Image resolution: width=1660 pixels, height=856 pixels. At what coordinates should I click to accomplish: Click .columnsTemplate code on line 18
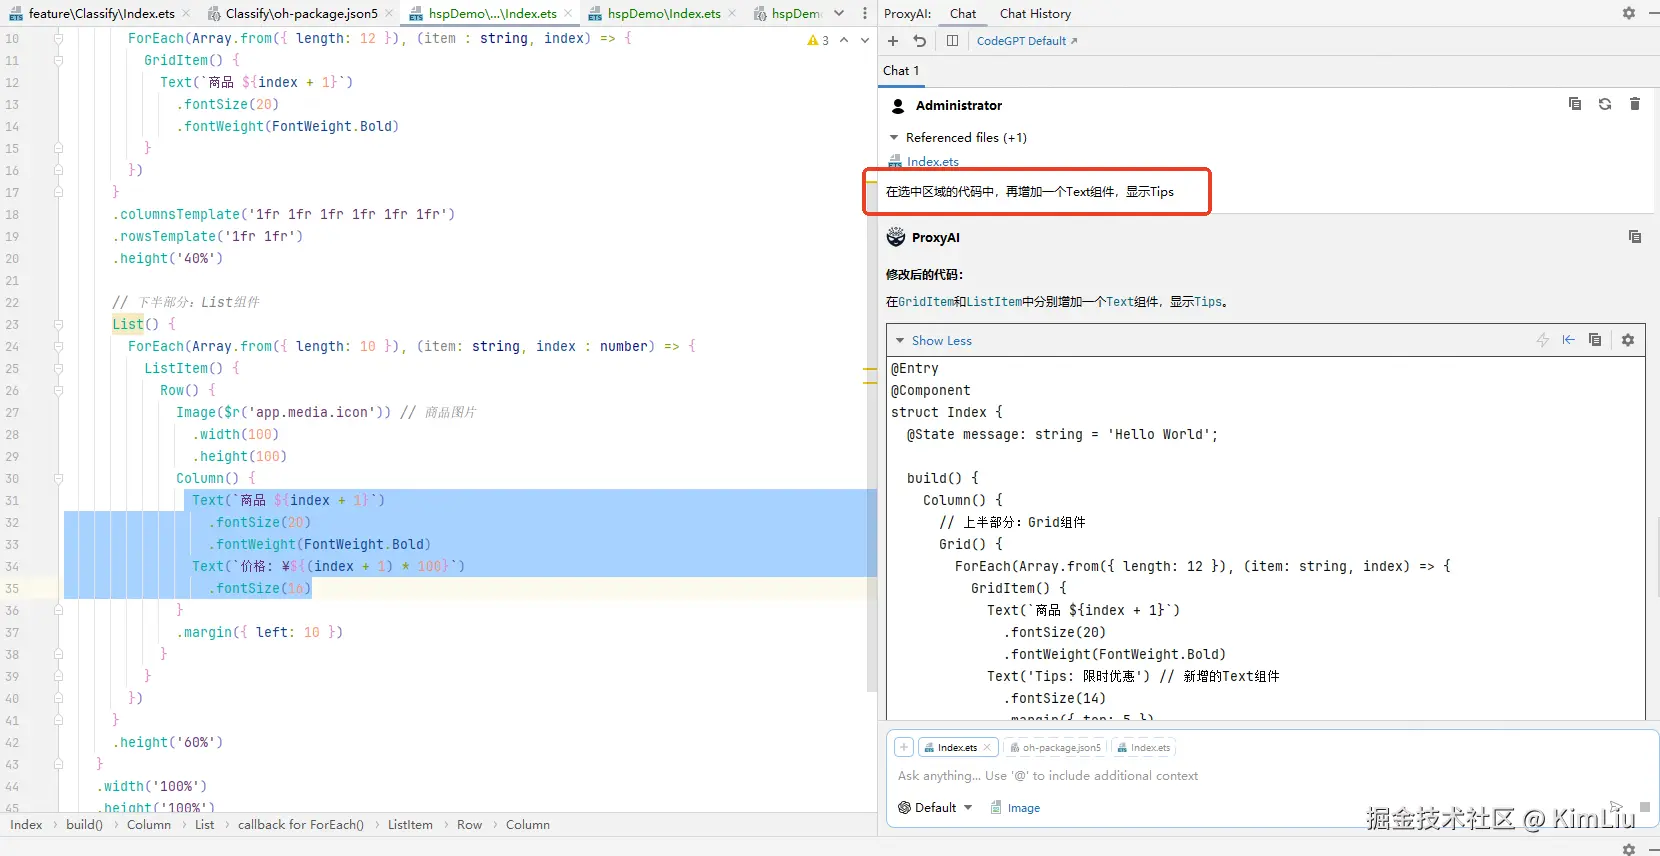pyautogui.click(x=283, y=214)
